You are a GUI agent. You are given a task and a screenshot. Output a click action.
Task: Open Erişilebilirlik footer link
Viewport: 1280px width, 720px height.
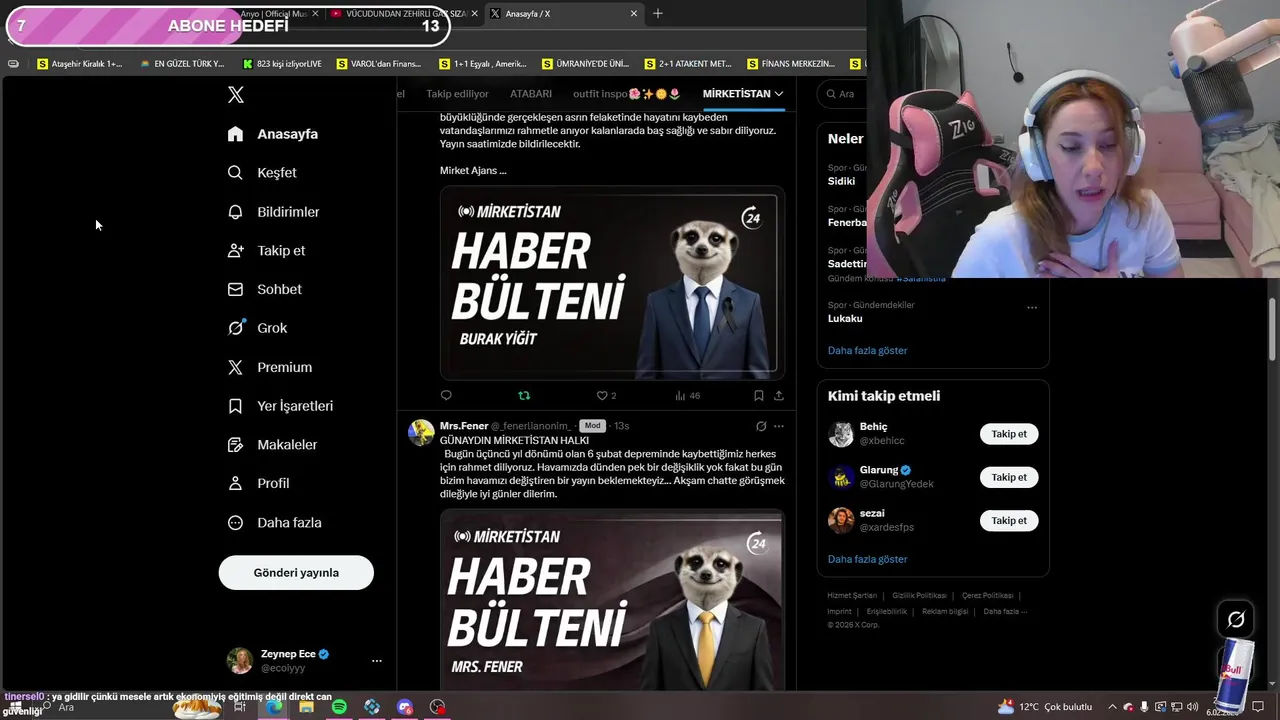pos(887,611)
